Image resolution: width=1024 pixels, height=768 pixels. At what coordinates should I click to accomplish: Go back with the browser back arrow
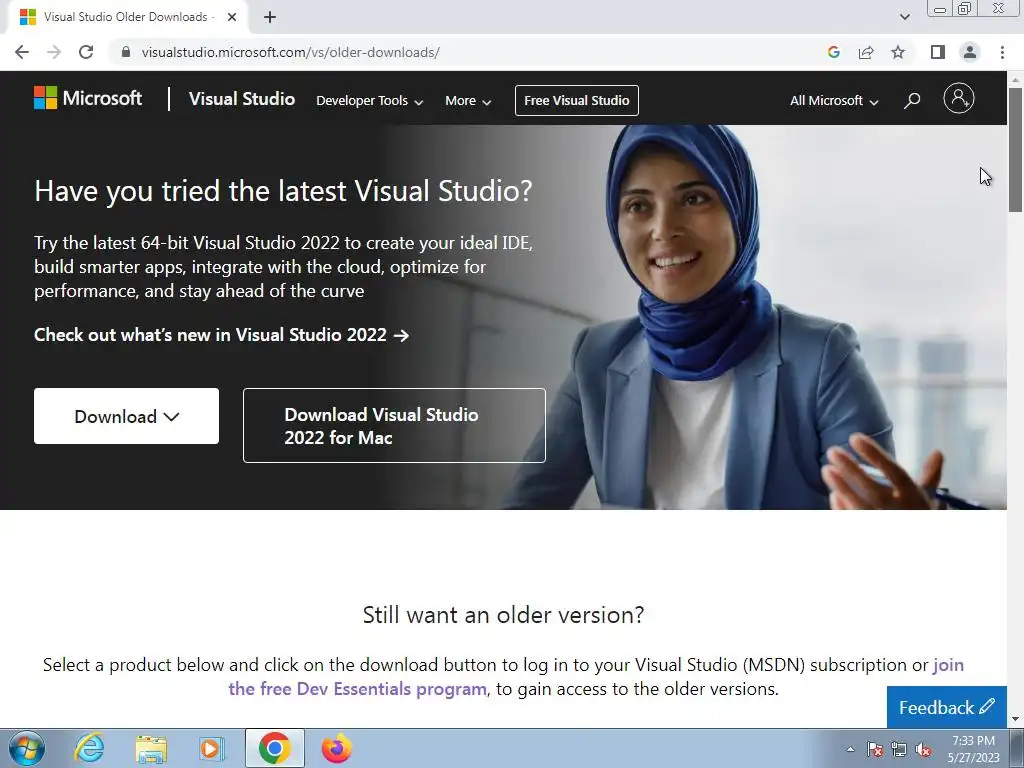[22, 52]
